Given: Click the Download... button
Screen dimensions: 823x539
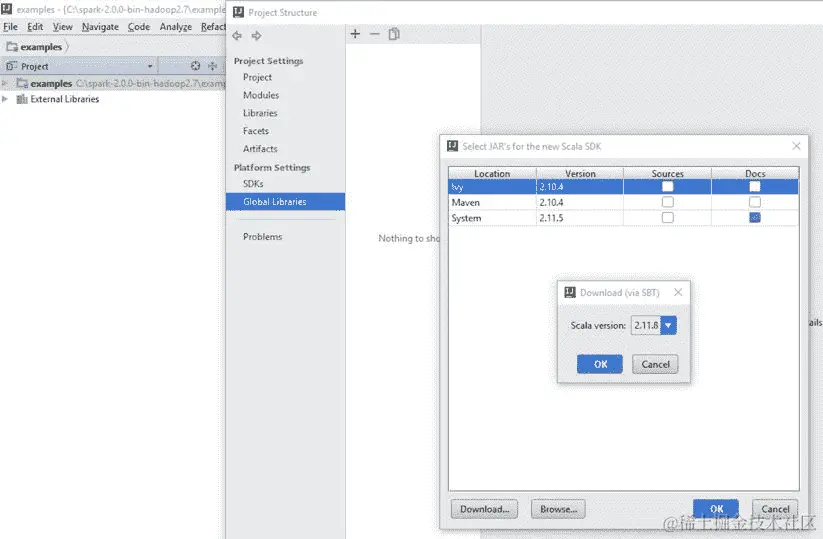Looking at the screenshot, I should tap(484, 509).
